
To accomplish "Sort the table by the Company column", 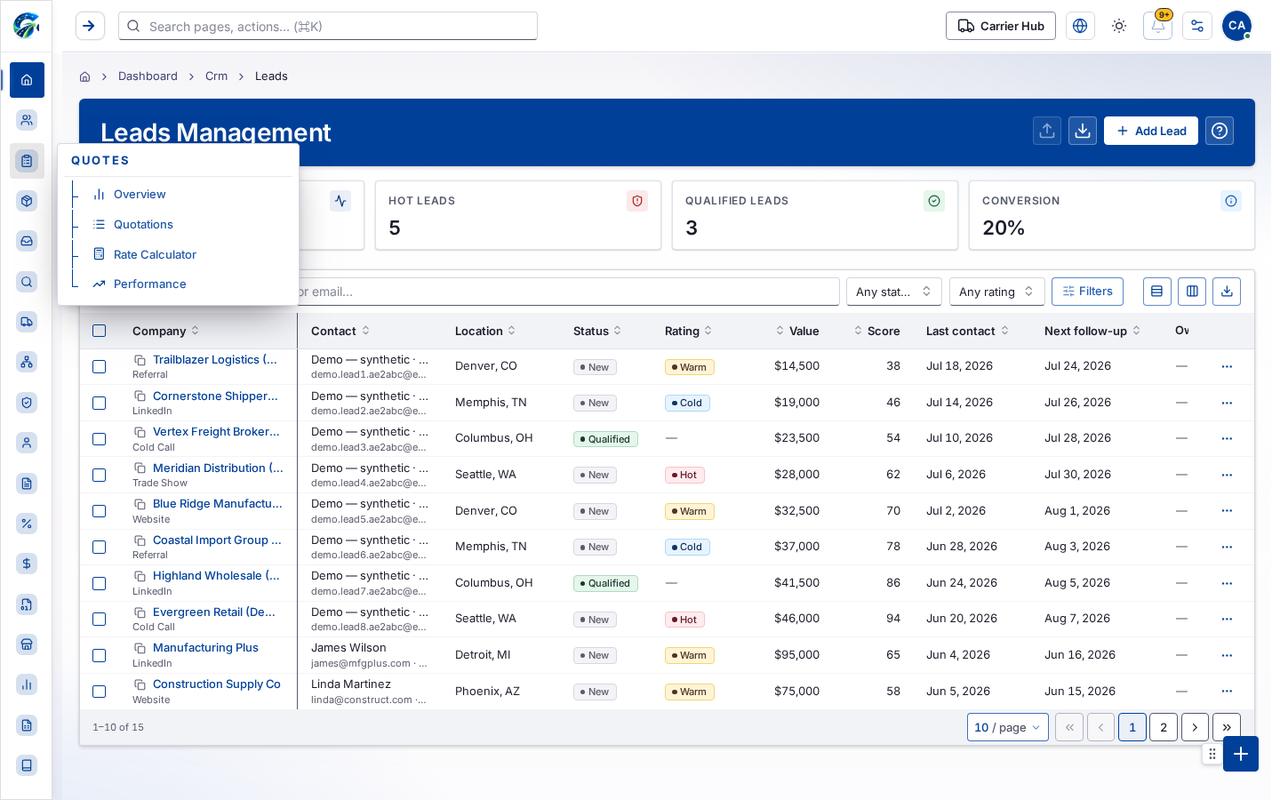I will point(165,331).
